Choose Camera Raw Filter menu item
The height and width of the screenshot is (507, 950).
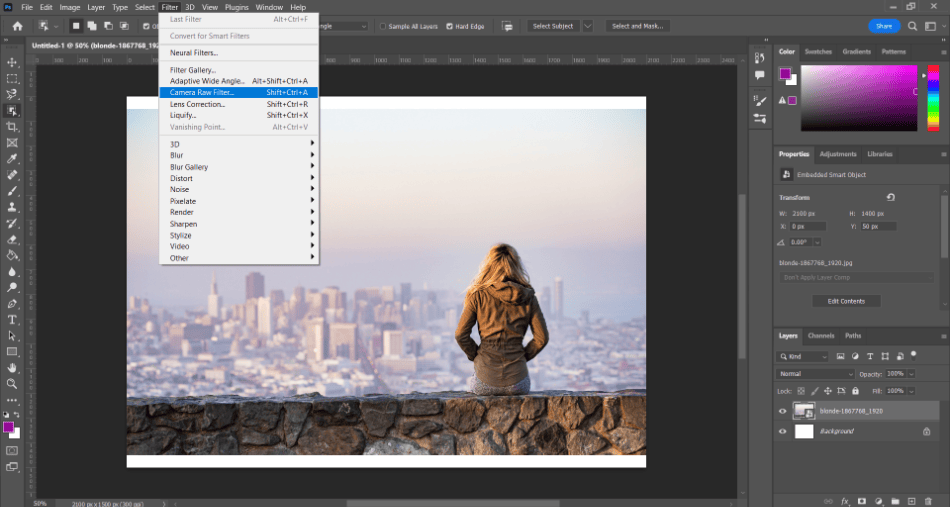[x=239, y=93]
